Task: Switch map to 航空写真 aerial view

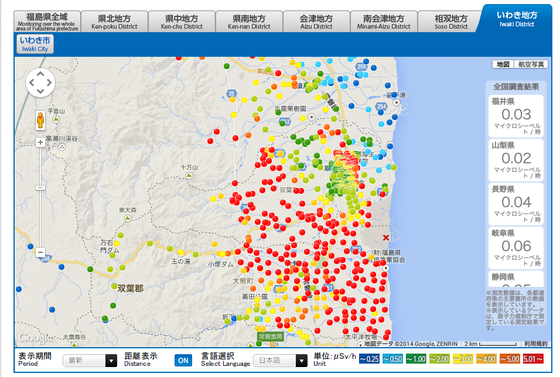Action: [x=531, y=64]
